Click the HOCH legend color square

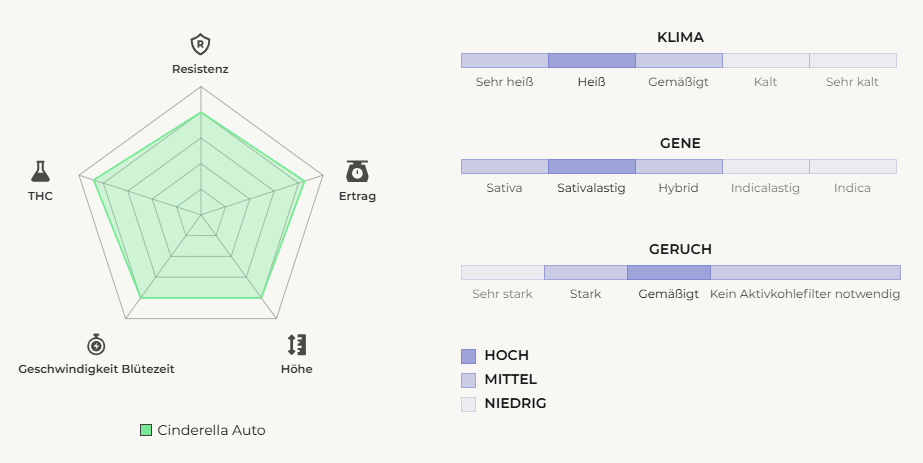tap(469, 356)
